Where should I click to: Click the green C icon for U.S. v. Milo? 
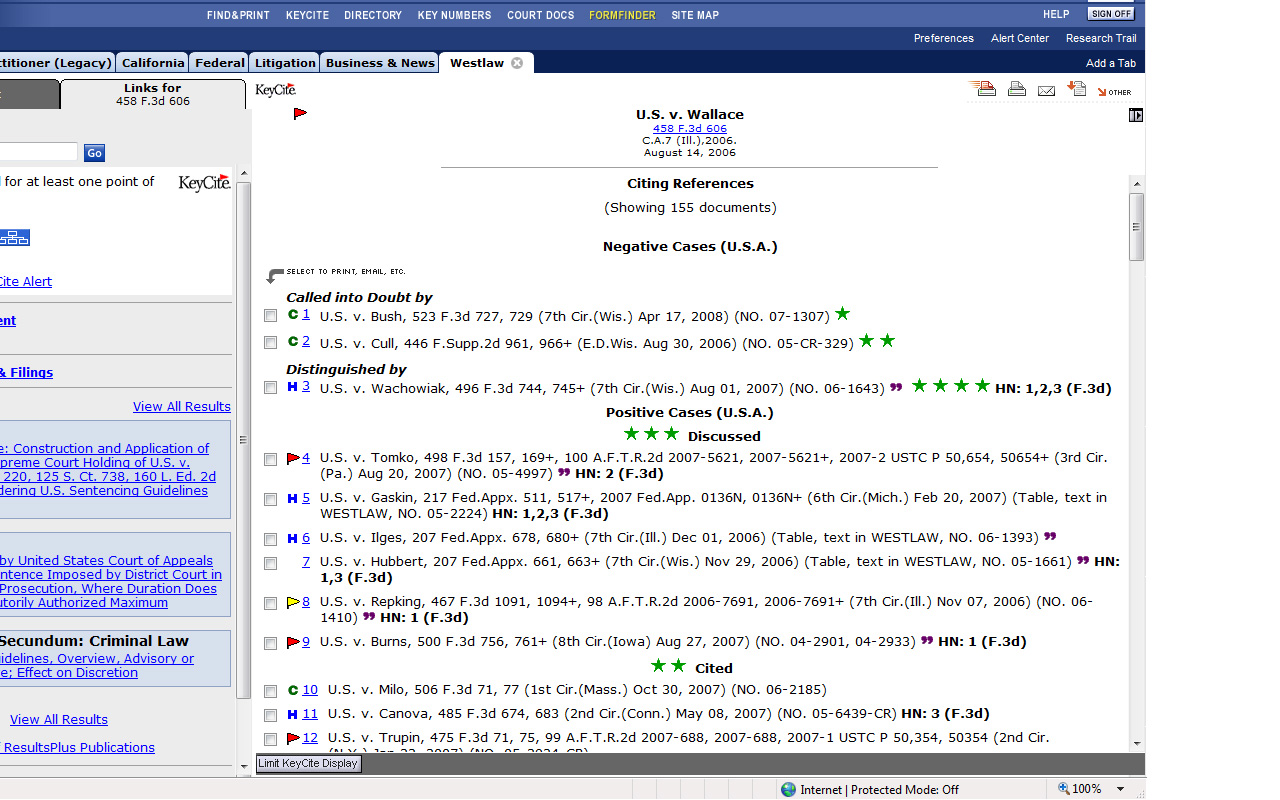click(x=293, y=690)
